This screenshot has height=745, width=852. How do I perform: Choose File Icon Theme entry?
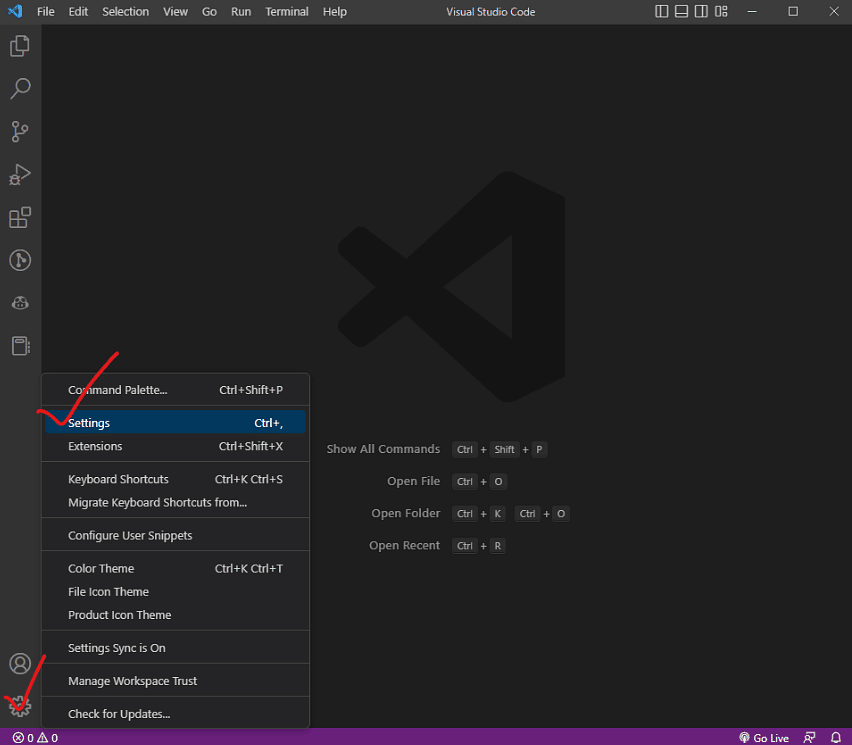(176, 592)
